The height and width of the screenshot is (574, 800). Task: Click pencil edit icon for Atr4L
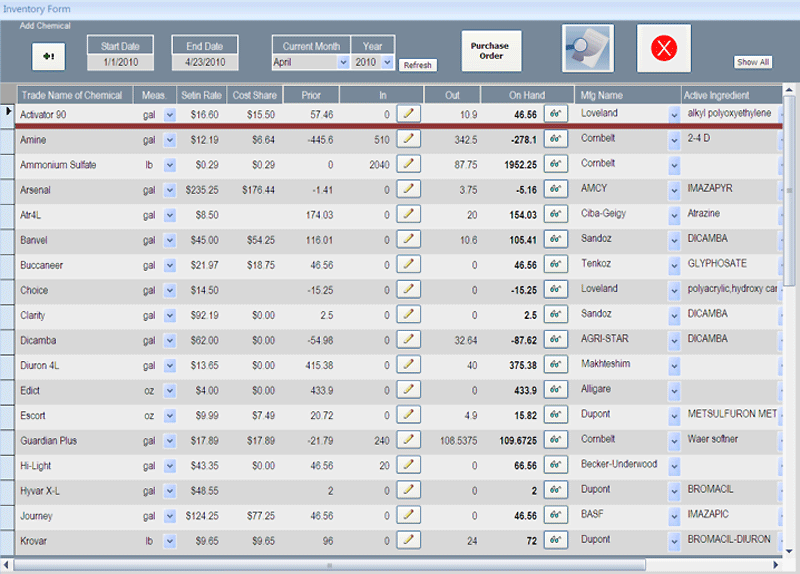(408, 214)
